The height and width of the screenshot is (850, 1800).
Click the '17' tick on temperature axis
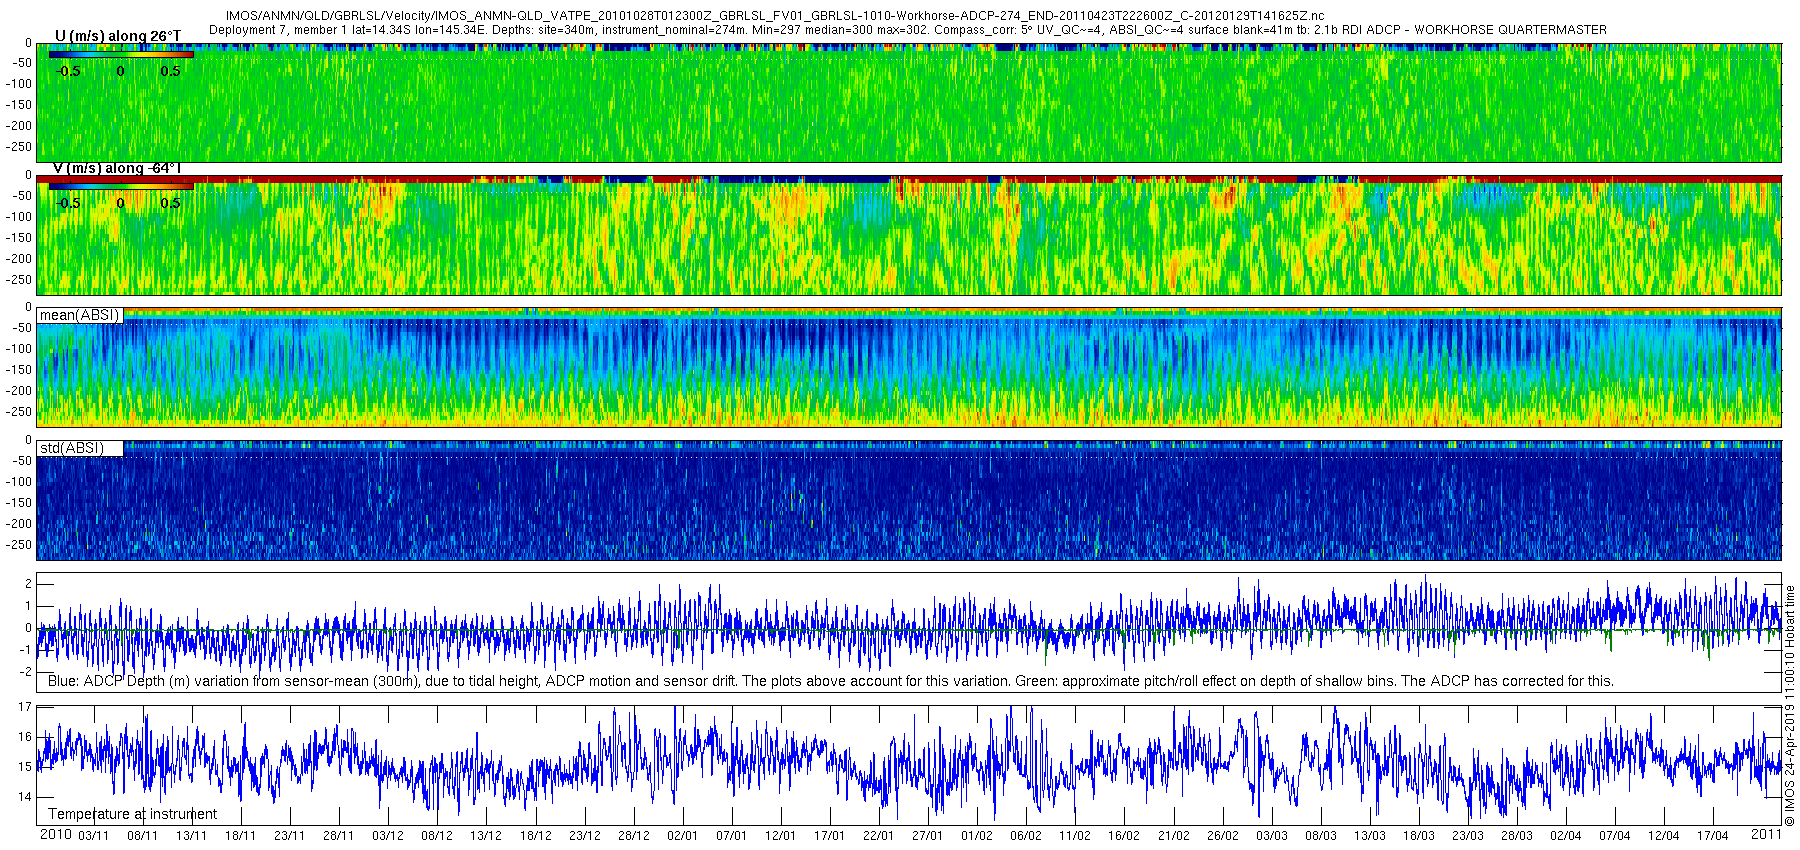click(x=25, y=707)
